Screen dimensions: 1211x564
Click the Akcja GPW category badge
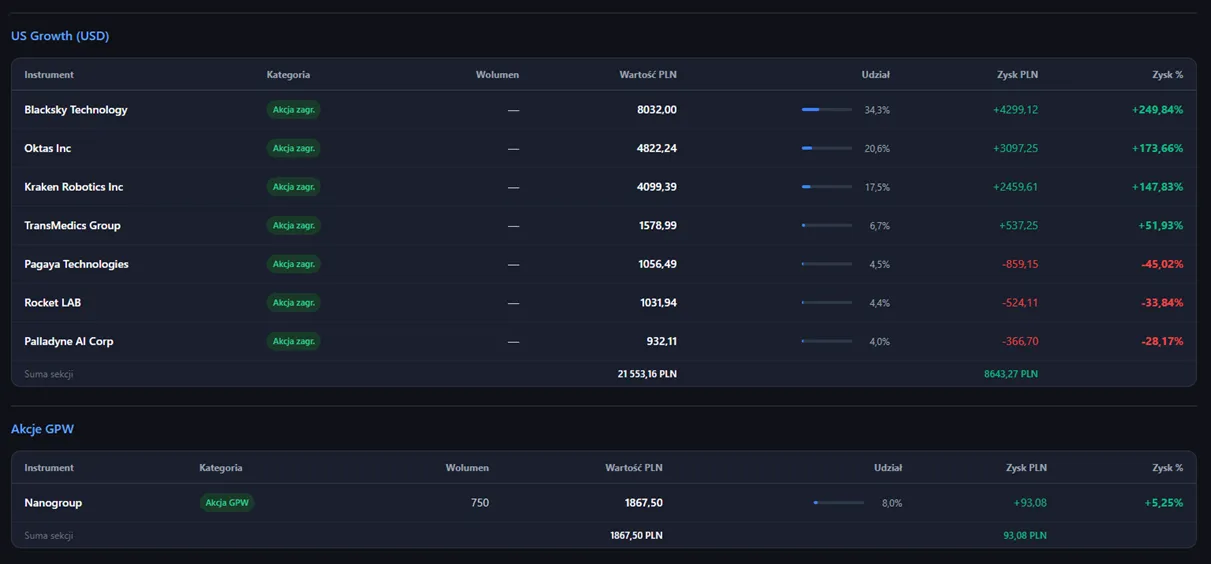227,503
